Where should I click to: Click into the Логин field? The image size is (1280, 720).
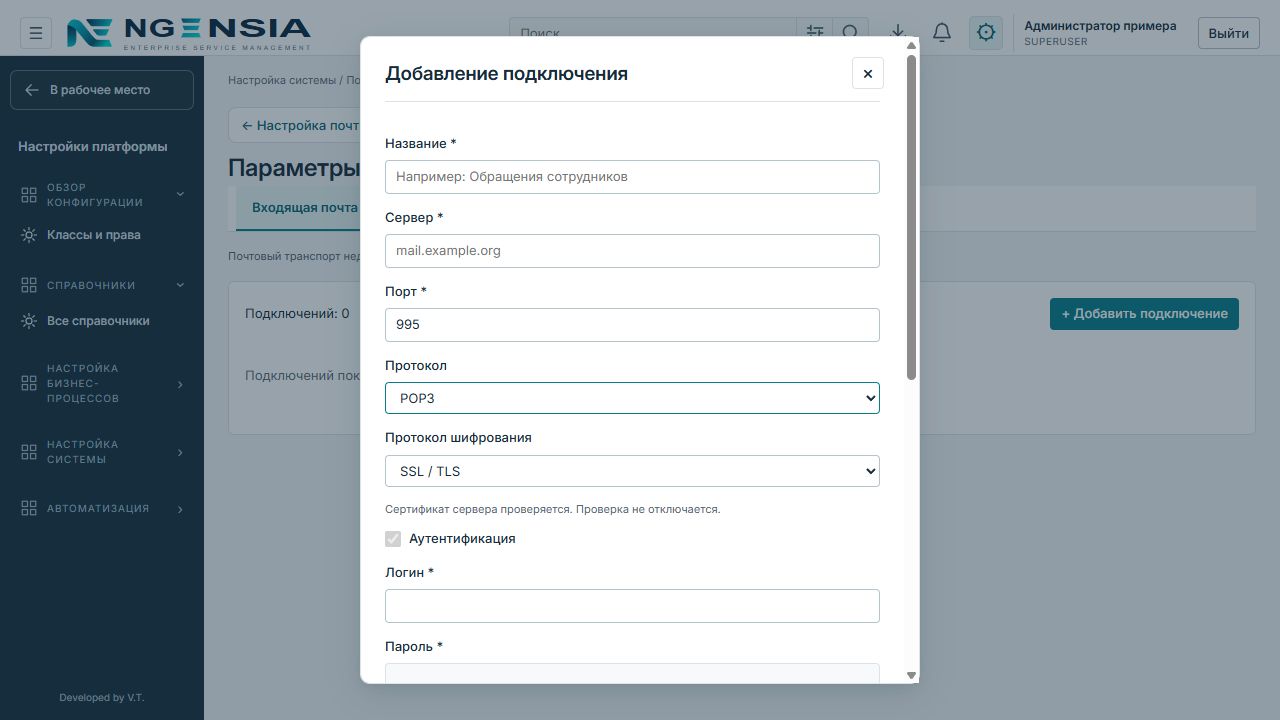(x=632, y=606)
